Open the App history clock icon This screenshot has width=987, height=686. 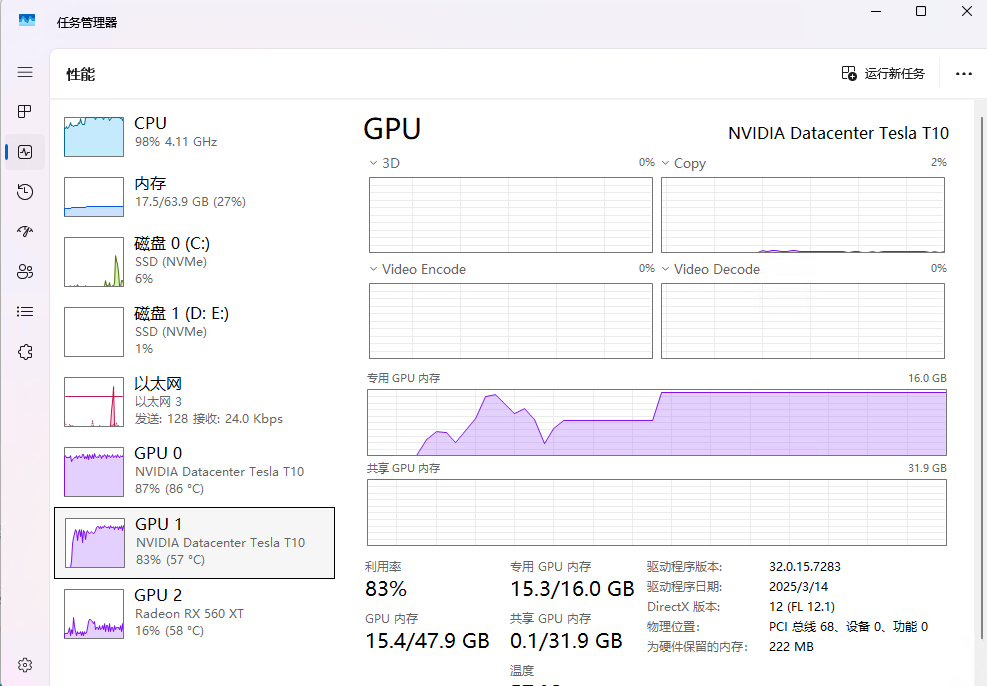tap(25, 191)
